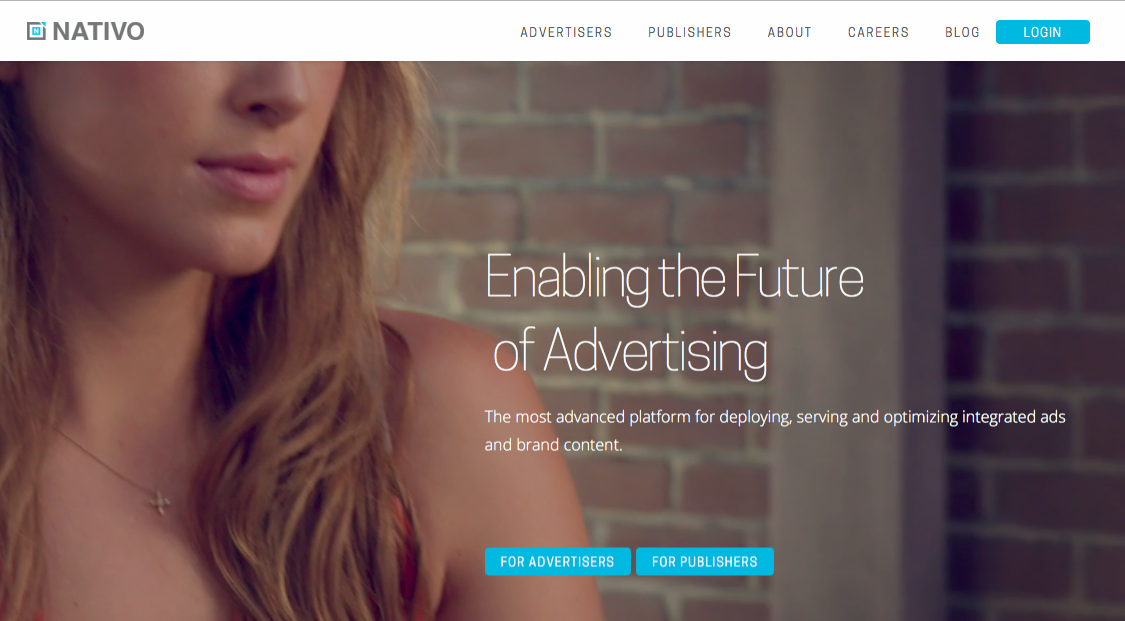Click the woman's shoulder in the hero image
1125x621 pixels.
point(459,402)
